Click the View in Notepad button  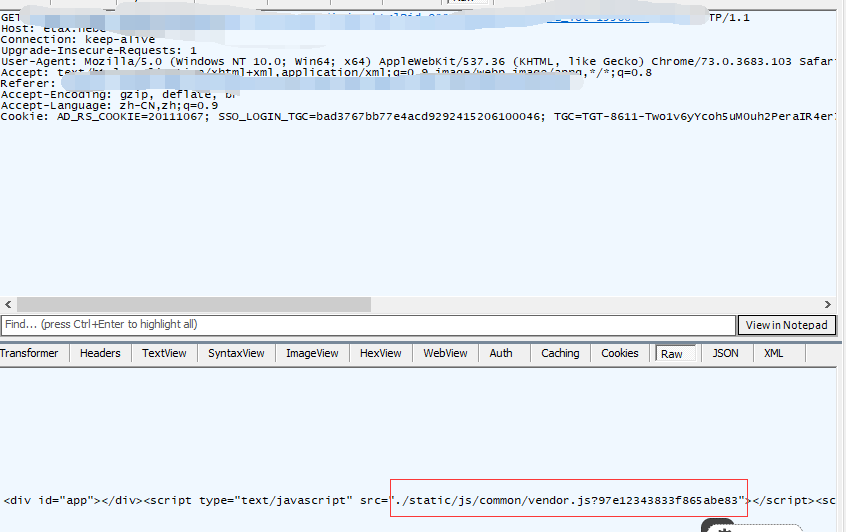787,325
